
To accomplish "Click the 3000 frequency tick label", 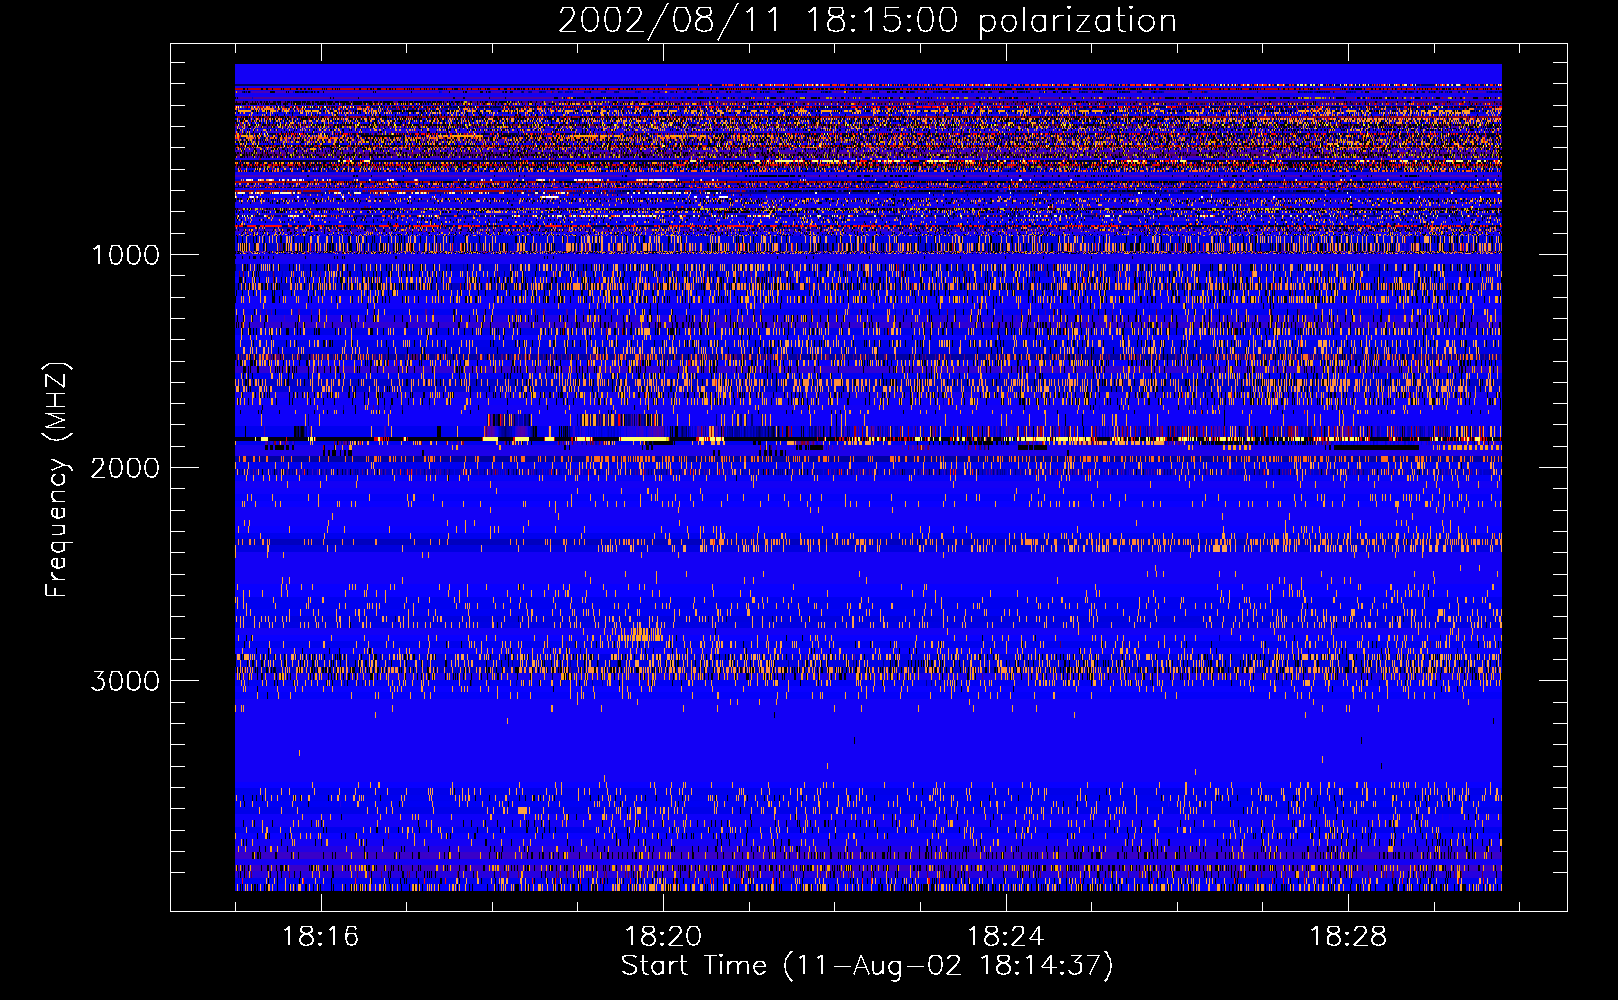I will coord(125,681).
